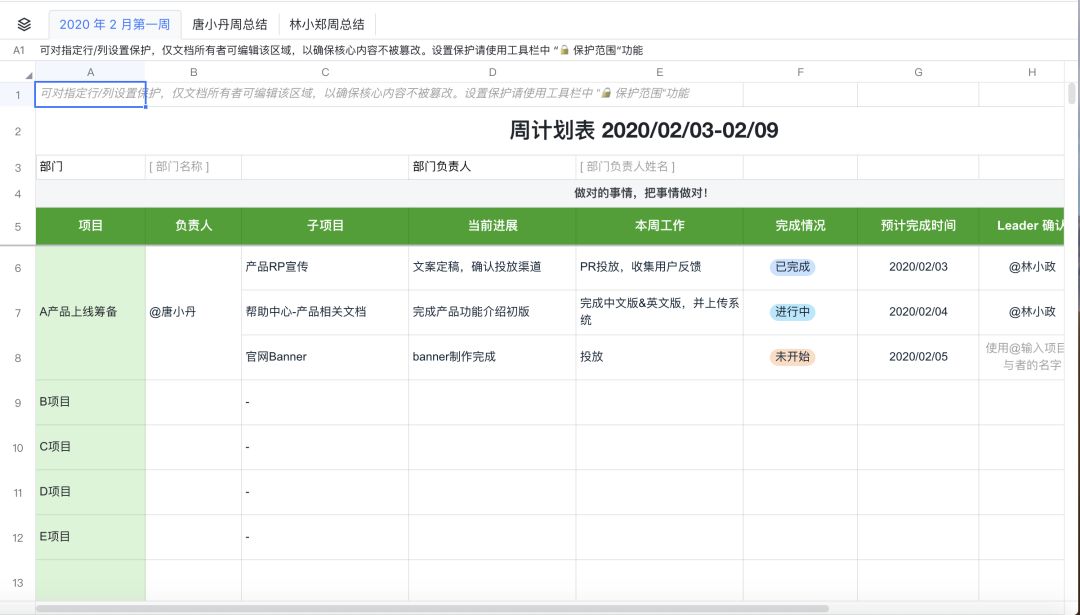Viewport: 1080px width, 615px height.
Task: Select the row 9 header
Action: point(18,402)
